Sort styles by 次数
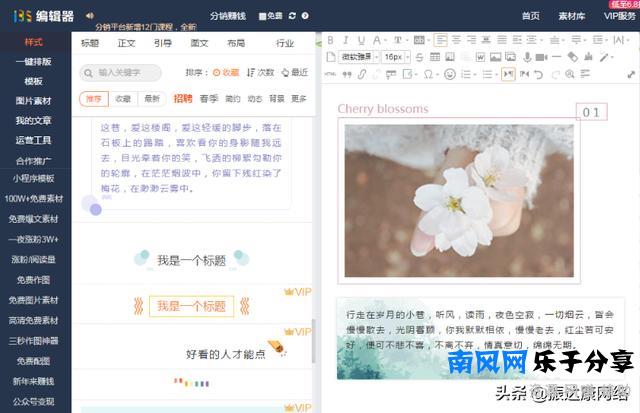 coord(260,73)
